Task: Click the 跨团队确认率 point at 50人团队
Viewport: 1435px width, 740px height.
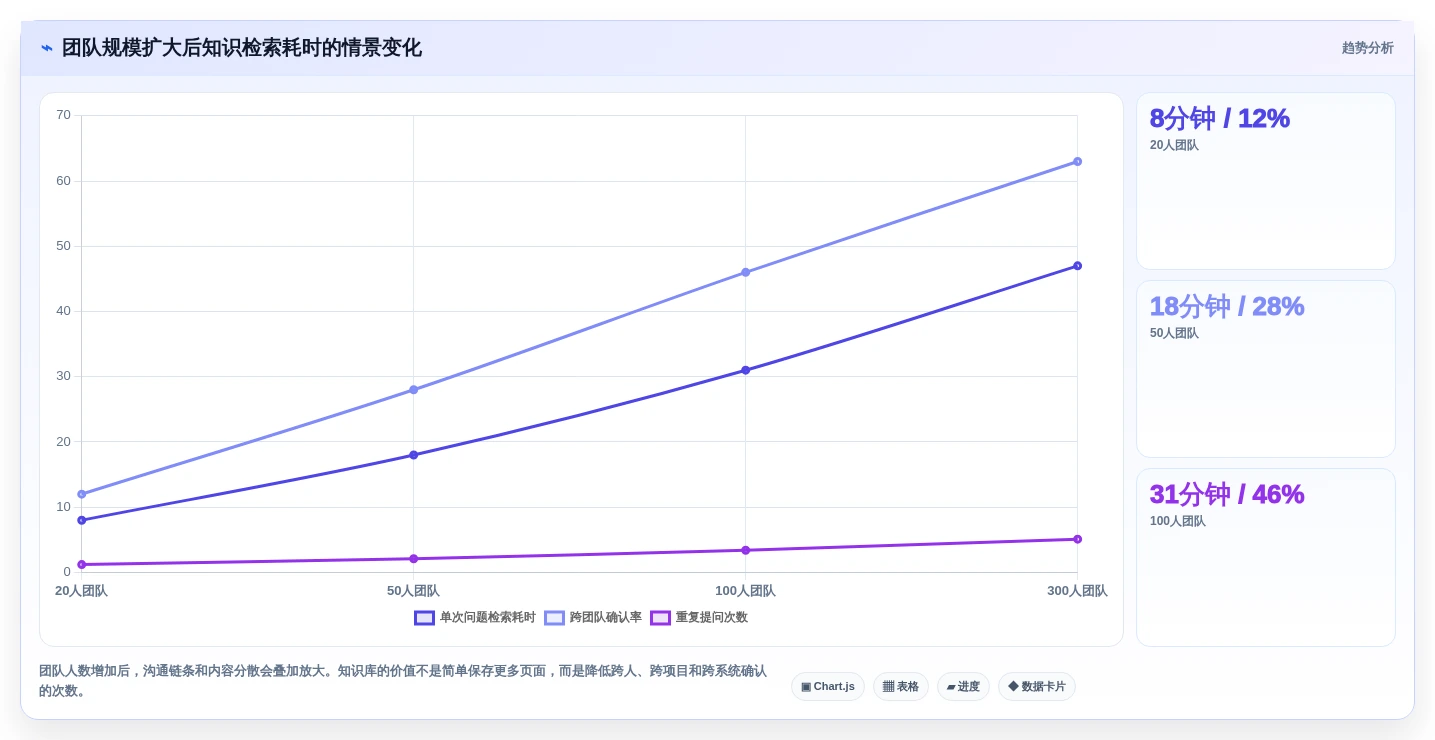Action: pos(413,390)
